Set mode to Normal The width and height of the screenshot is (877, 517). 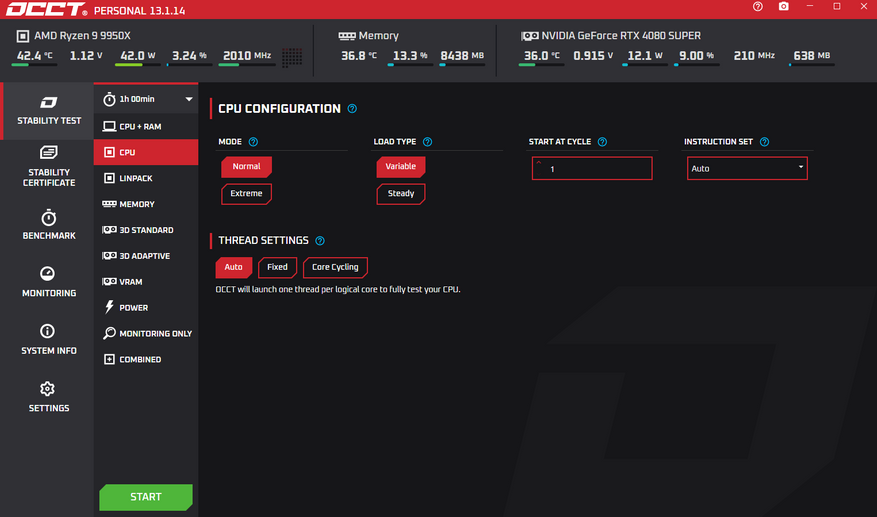246,167
